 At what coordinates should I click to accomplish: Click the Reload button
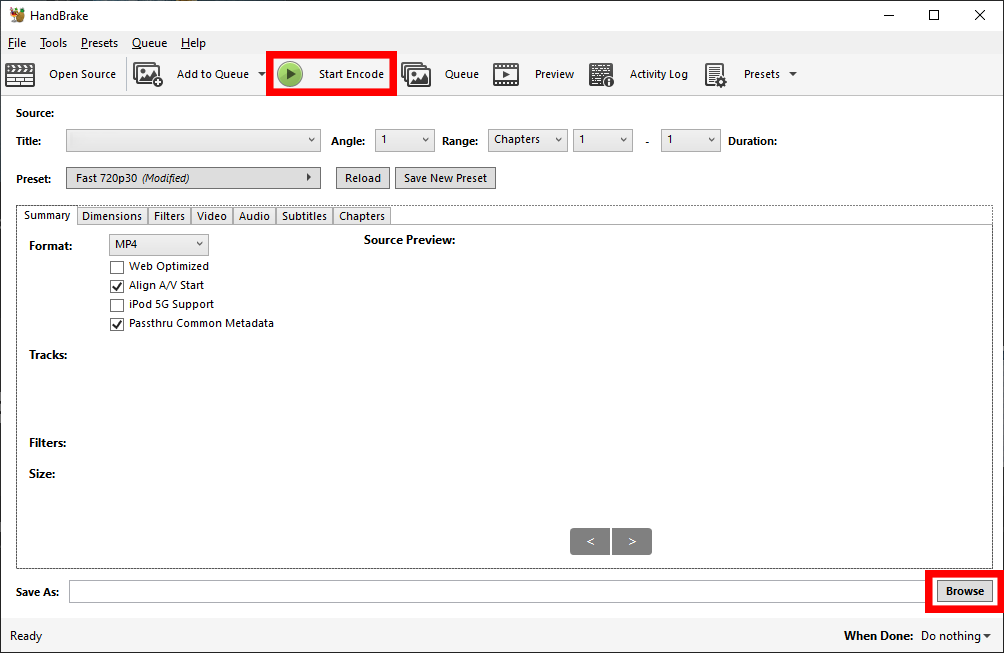(362, 178)
